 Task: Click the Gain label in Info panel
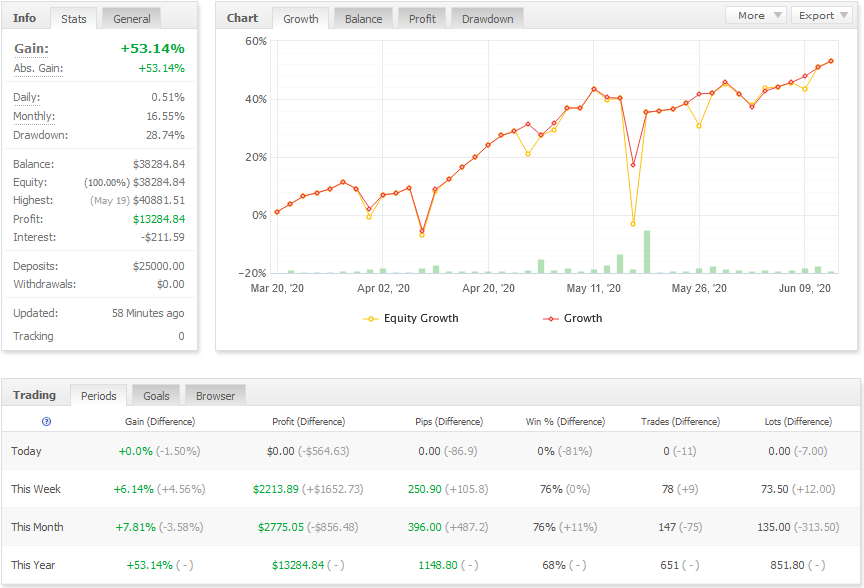[x=31, y=48]
